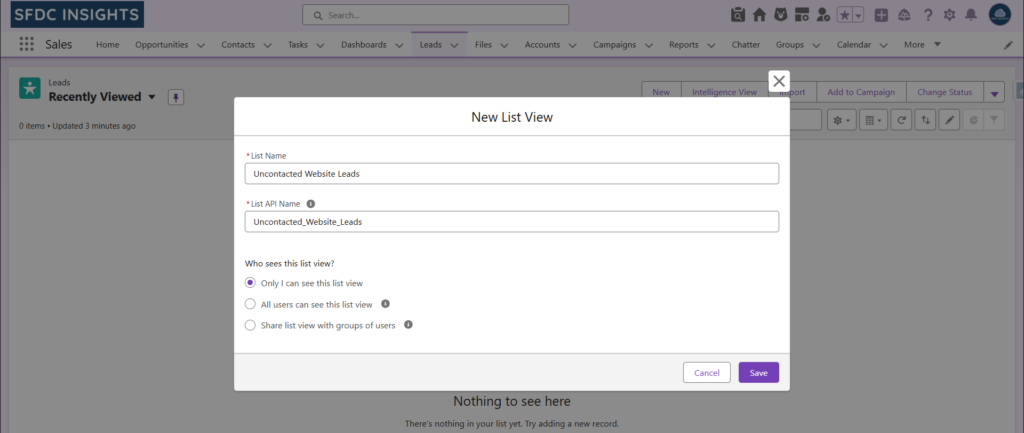Screen dimensions: 1024x433
Task: Click info icon next to List API Name
Action: coord(310,203)
